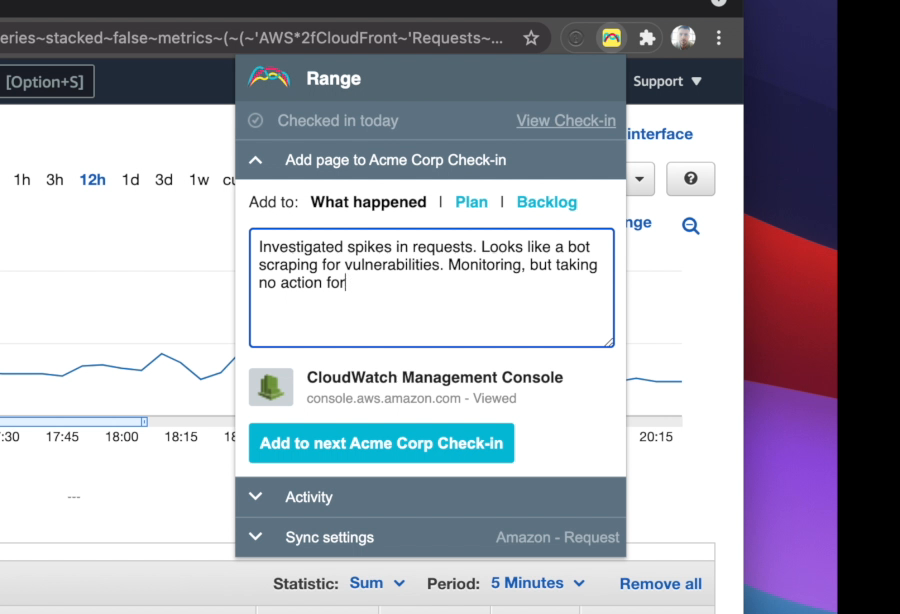Set graph time range to 3d

tap(164, 180)
